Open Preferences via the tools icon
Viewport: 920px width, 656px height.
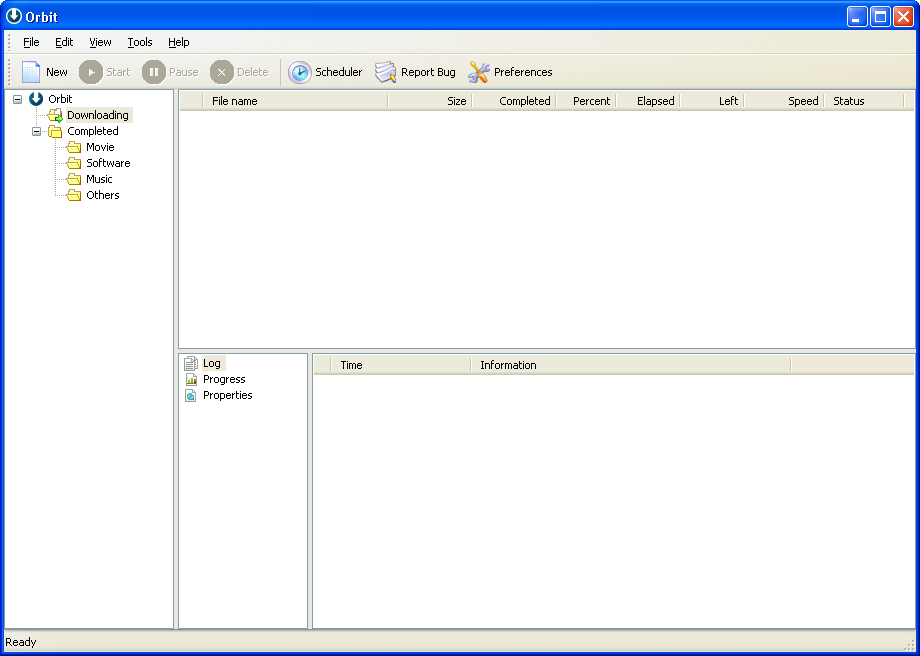coord(479,72)
